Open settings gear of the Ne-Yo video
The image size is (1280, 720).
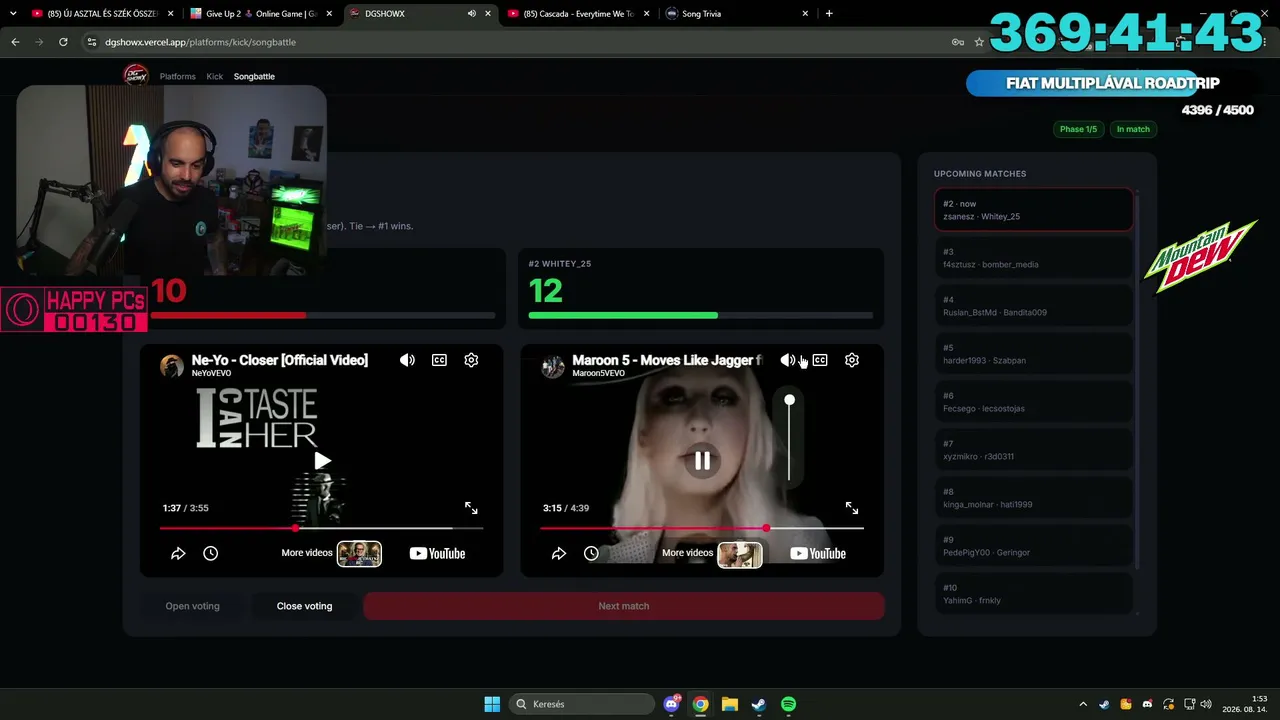click(471, 360)
